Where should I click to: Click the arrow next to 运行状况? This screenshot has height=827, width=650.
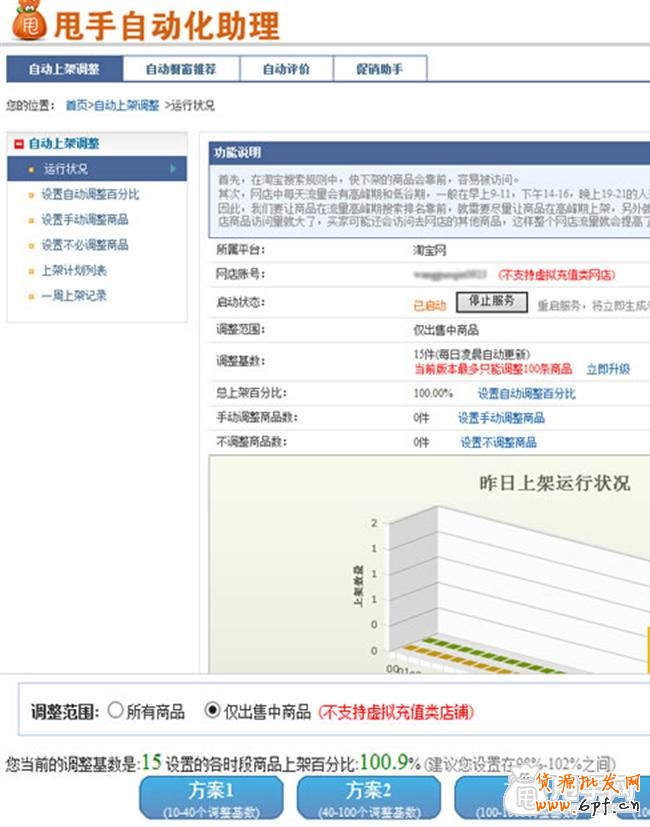[x=173, y=169]
